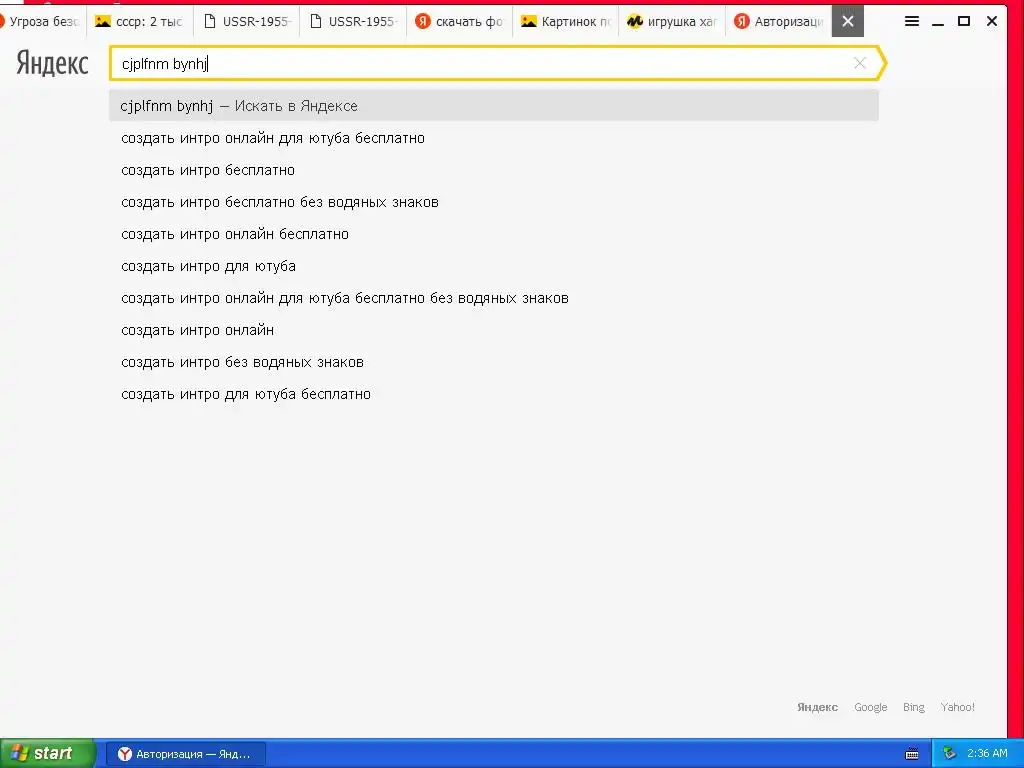
Task: Switch search engine to Google
Action: tap(871, 707)
